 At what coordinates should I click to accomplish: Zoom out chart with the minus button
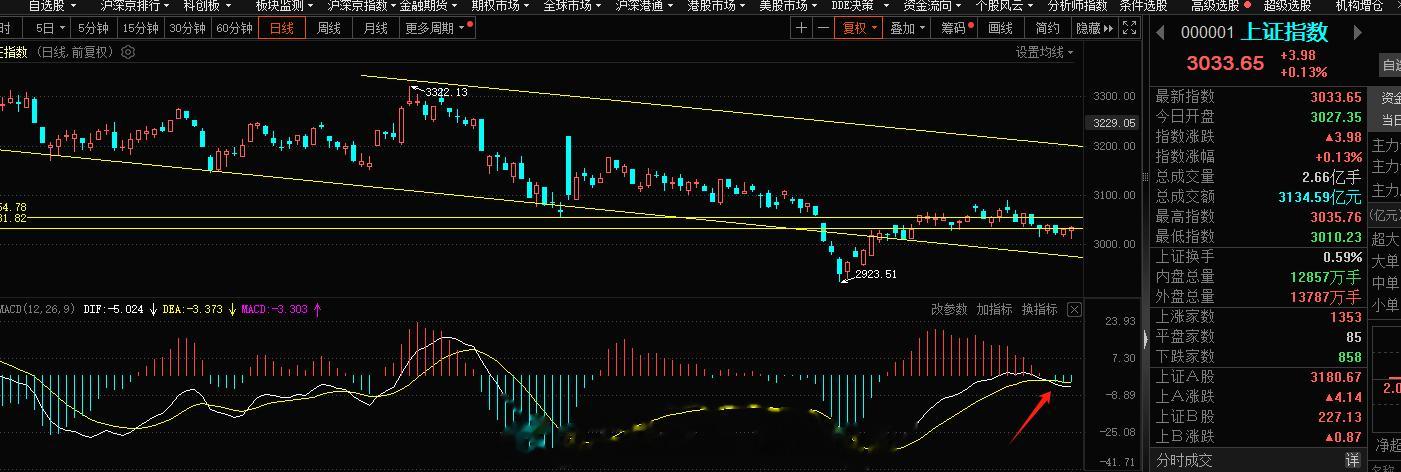click(822, 28)
